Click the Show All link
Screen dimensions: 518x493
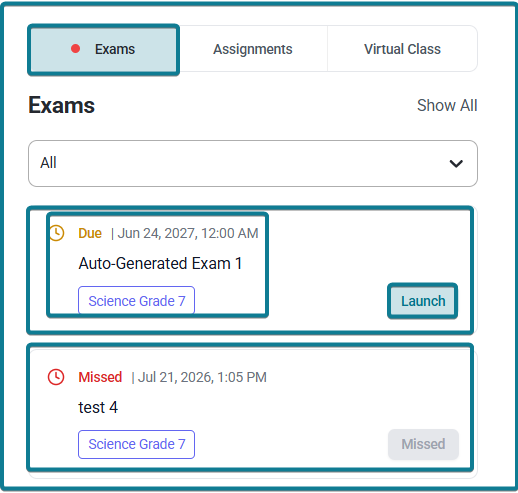447,105
